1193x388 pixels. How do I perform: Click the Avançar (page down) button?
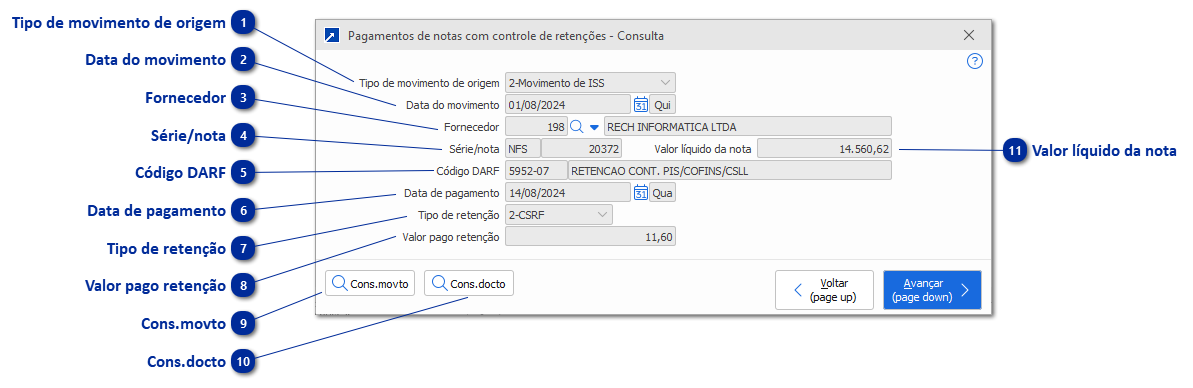[932, 290]
